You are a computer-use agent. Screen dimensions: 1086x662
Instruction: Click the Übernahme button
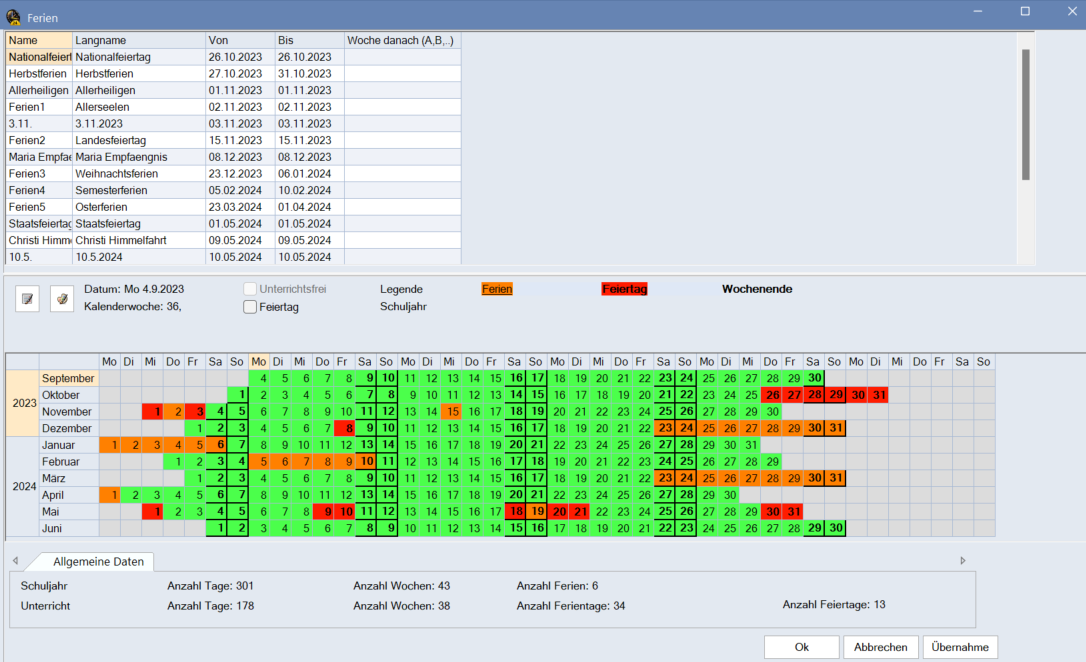tap(959, 647)
